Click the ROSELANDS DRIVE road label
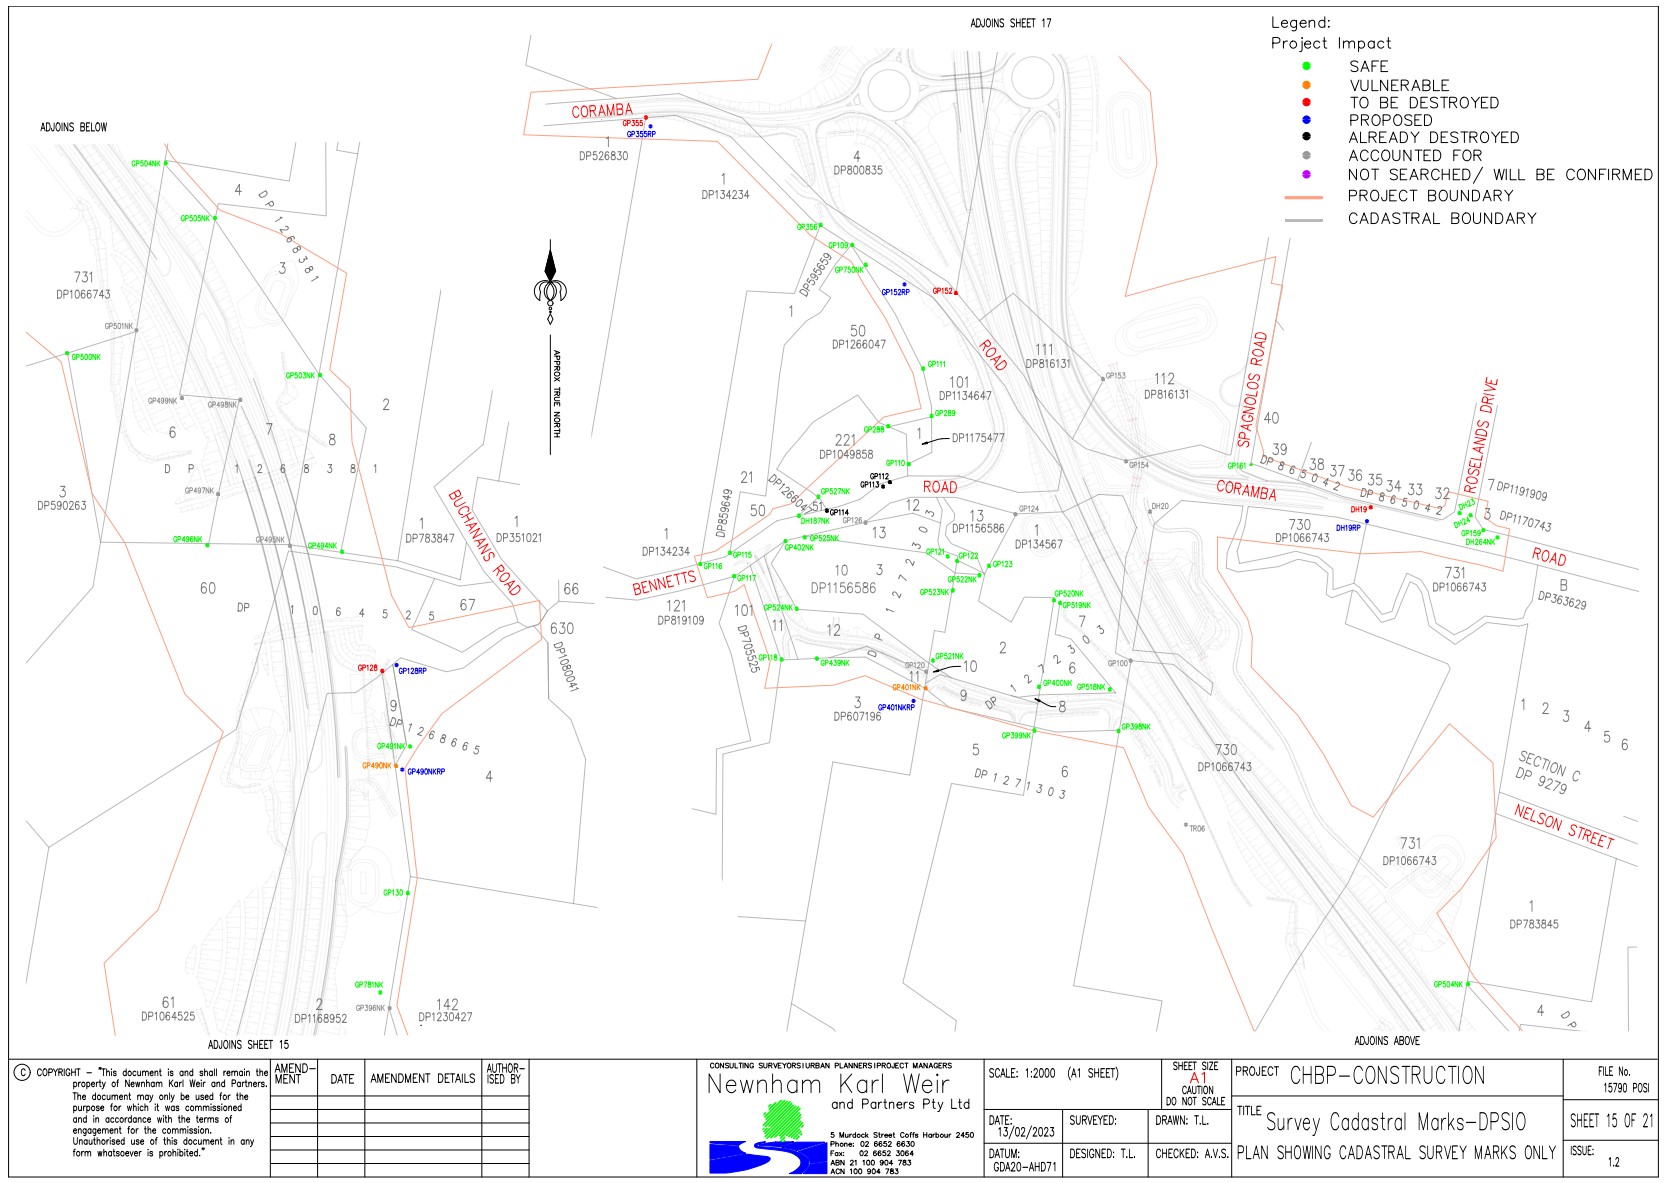 1481,435
